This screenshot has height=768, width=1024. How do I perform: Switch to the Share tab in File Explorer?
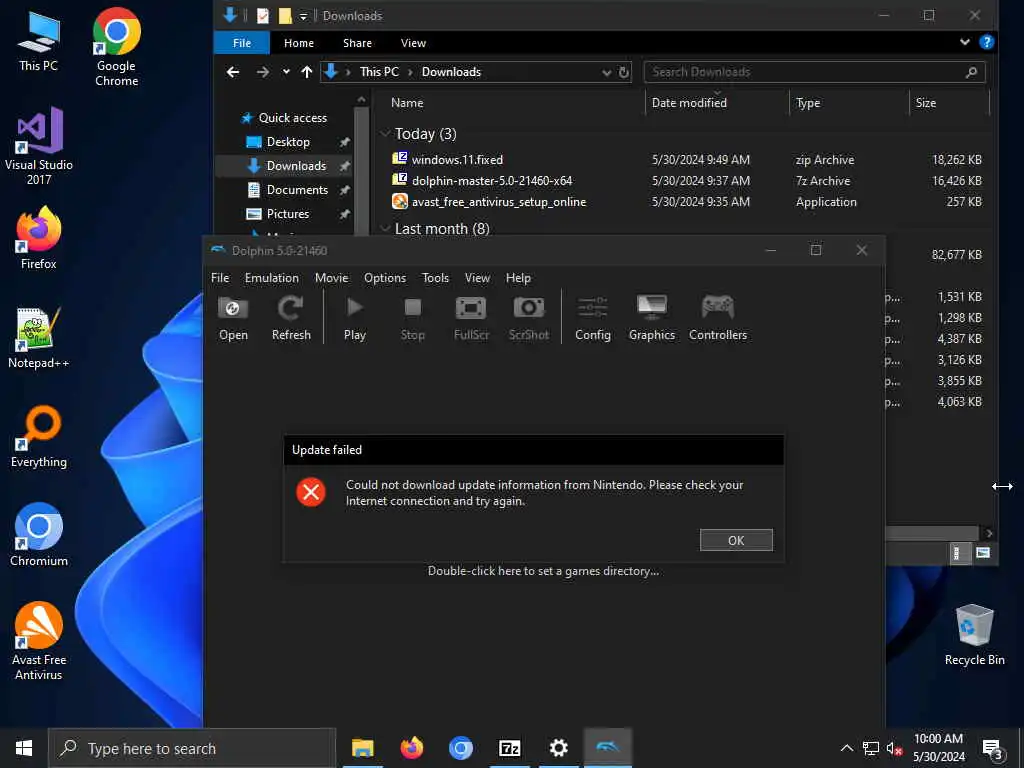click(x=357, y=43)
